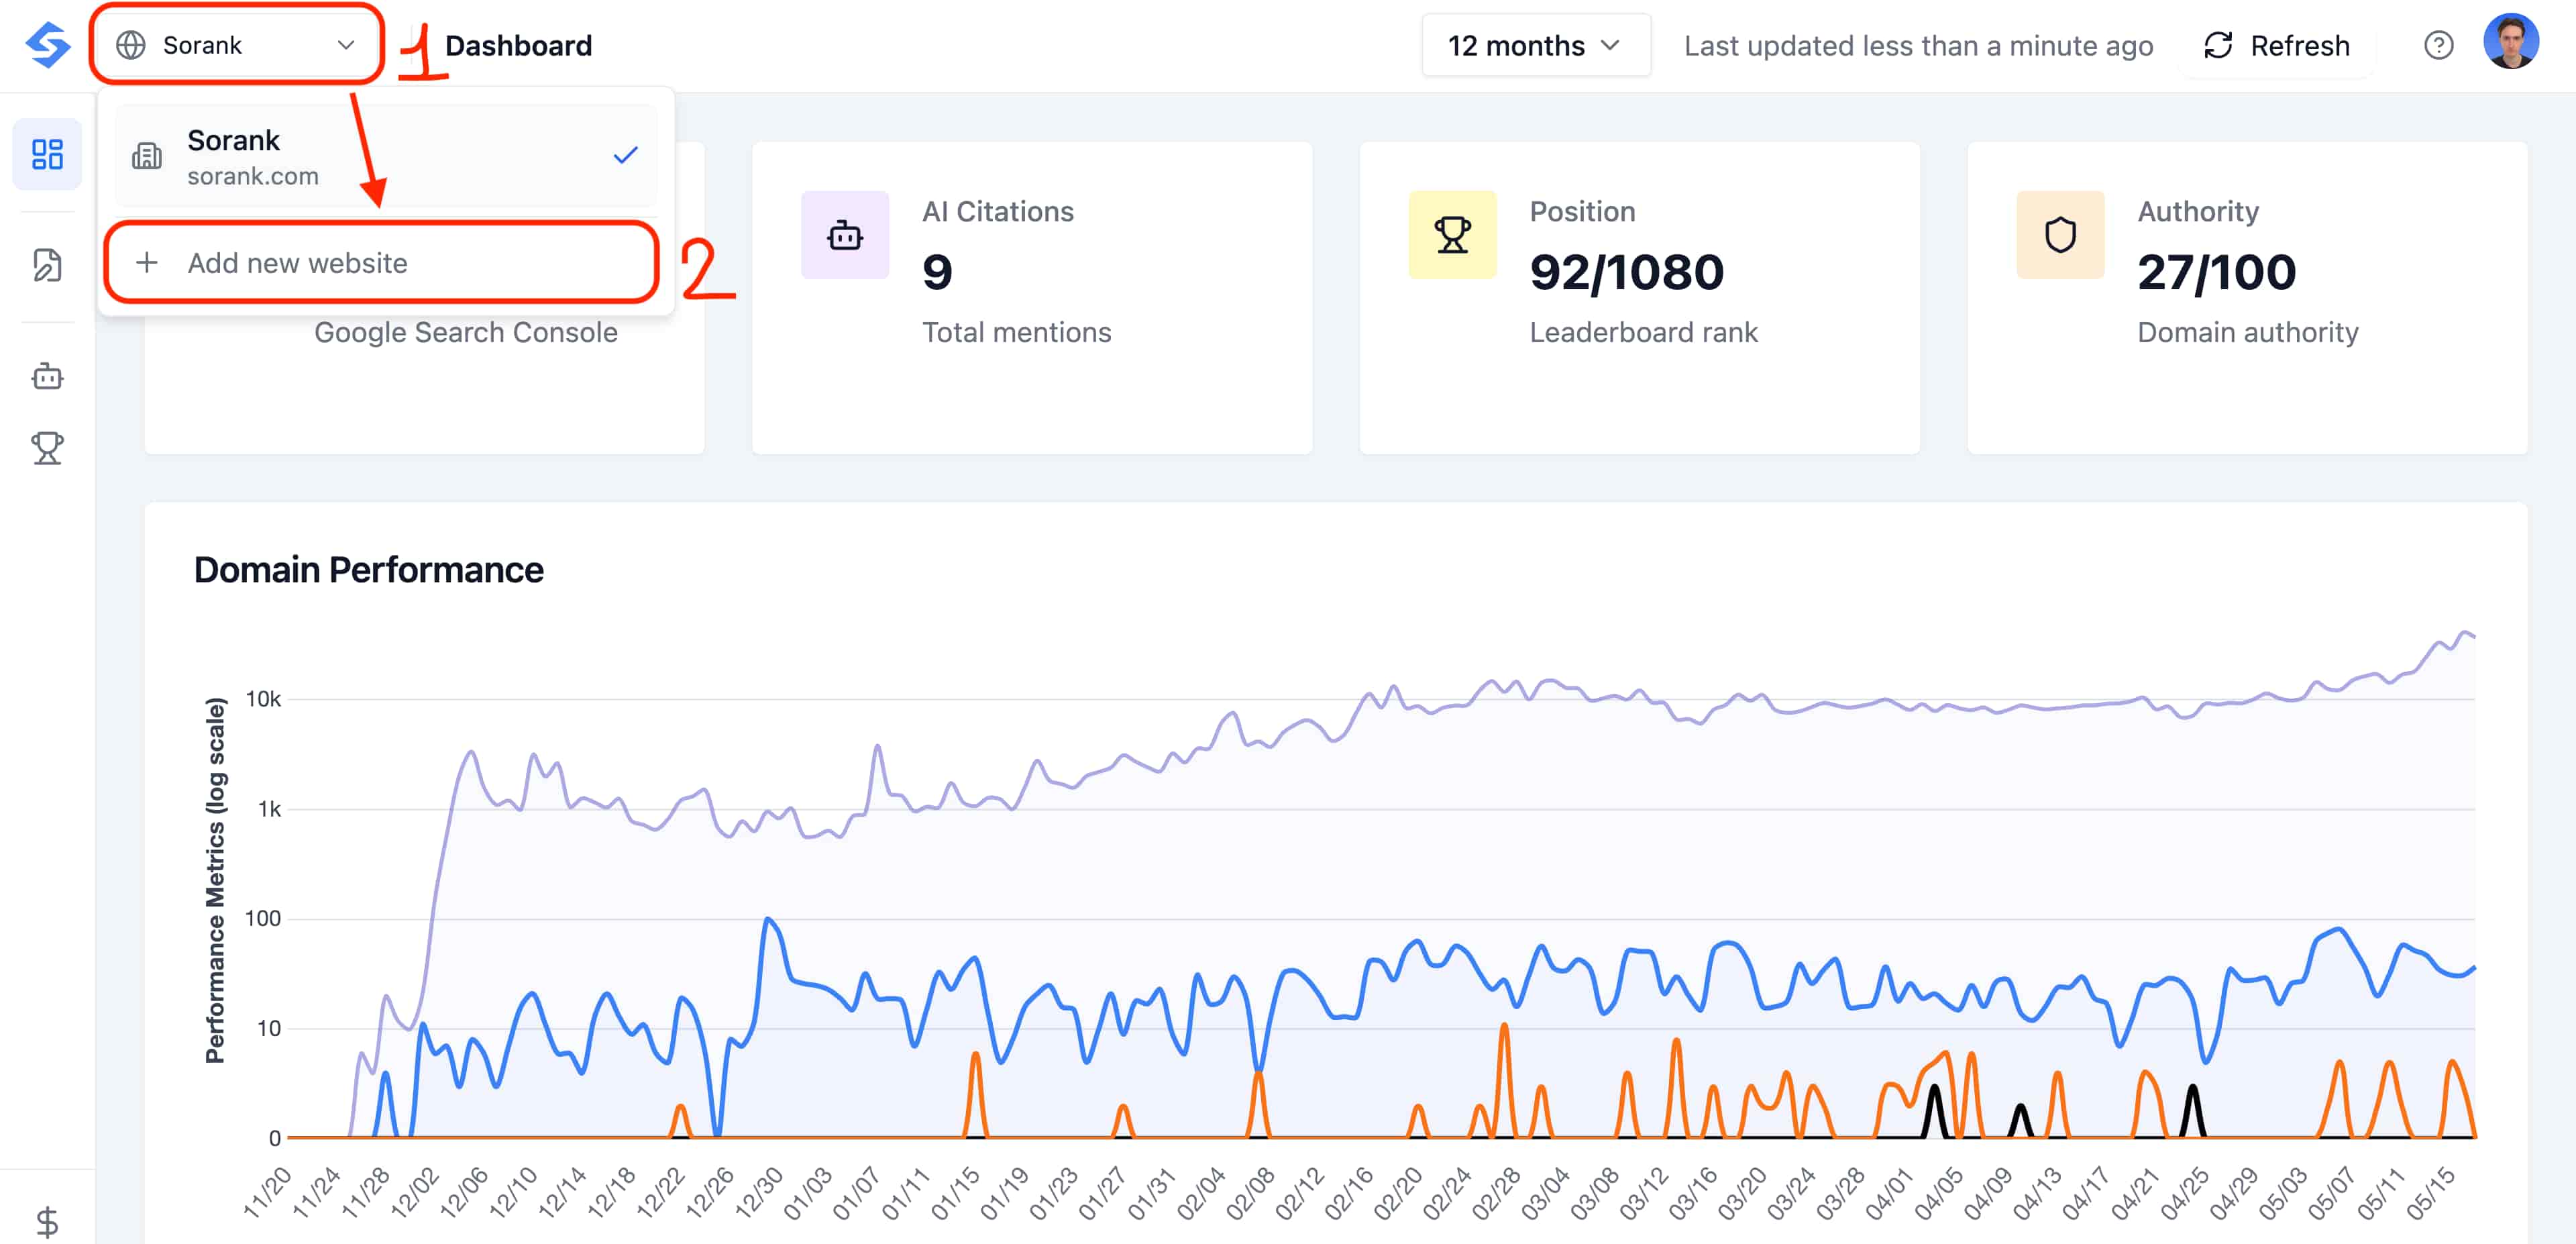
Task: Click the AI Citations robot icon
Action: (845, 235)
